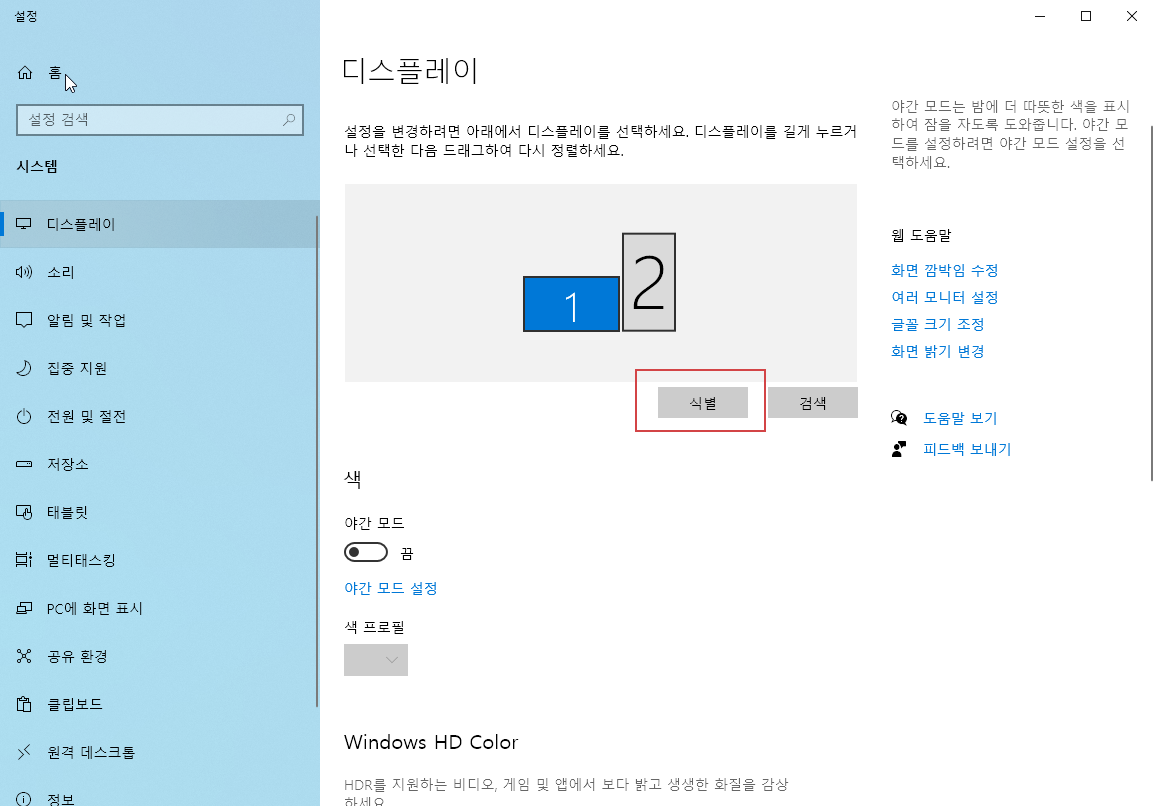Click the 시스템 section heading
This screenshot has width=1155, height=806.
tap(37, 167)
